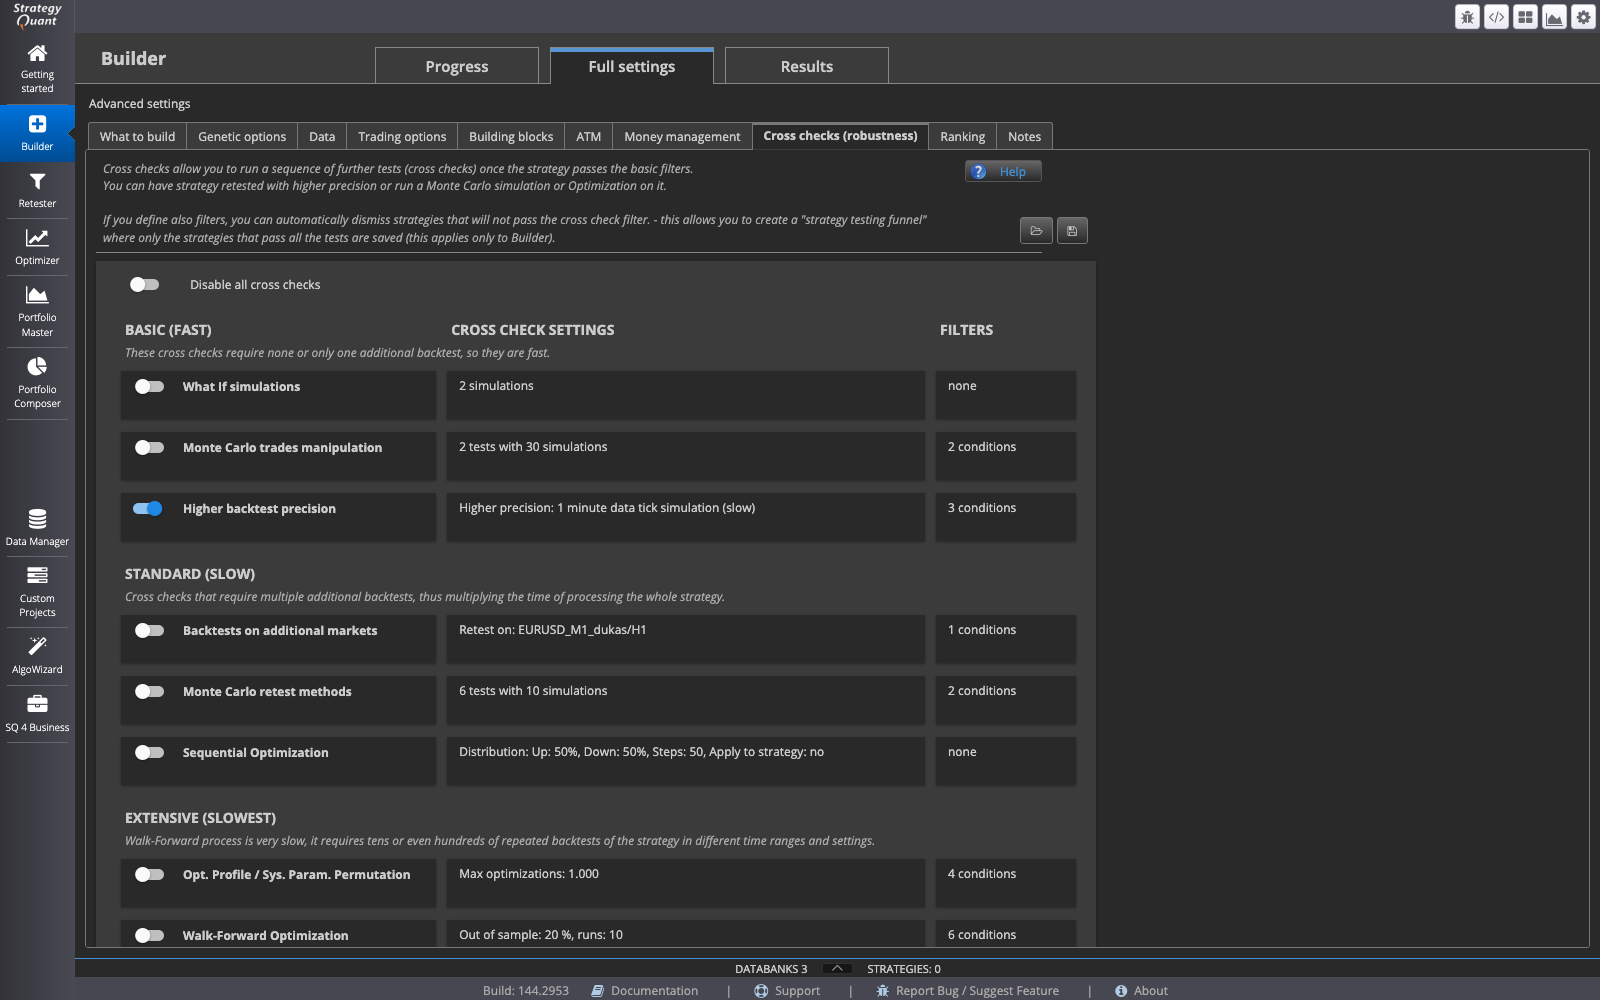The width and height of the screenshot is (1600, 1000).
Task: Click the chart icon in top toolbar
Action: (1554, 17)
